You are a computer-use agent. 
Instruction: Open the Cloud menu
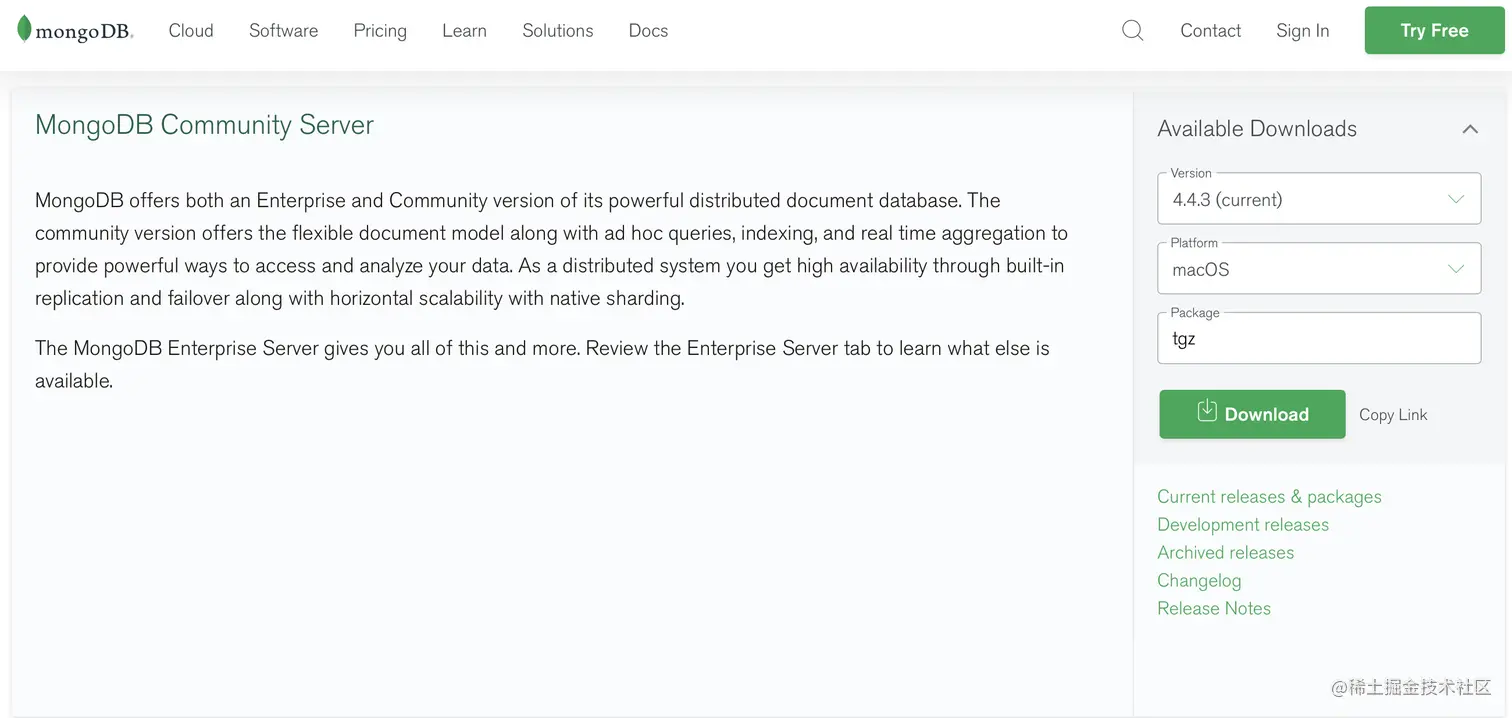click(x=191, y=31)
